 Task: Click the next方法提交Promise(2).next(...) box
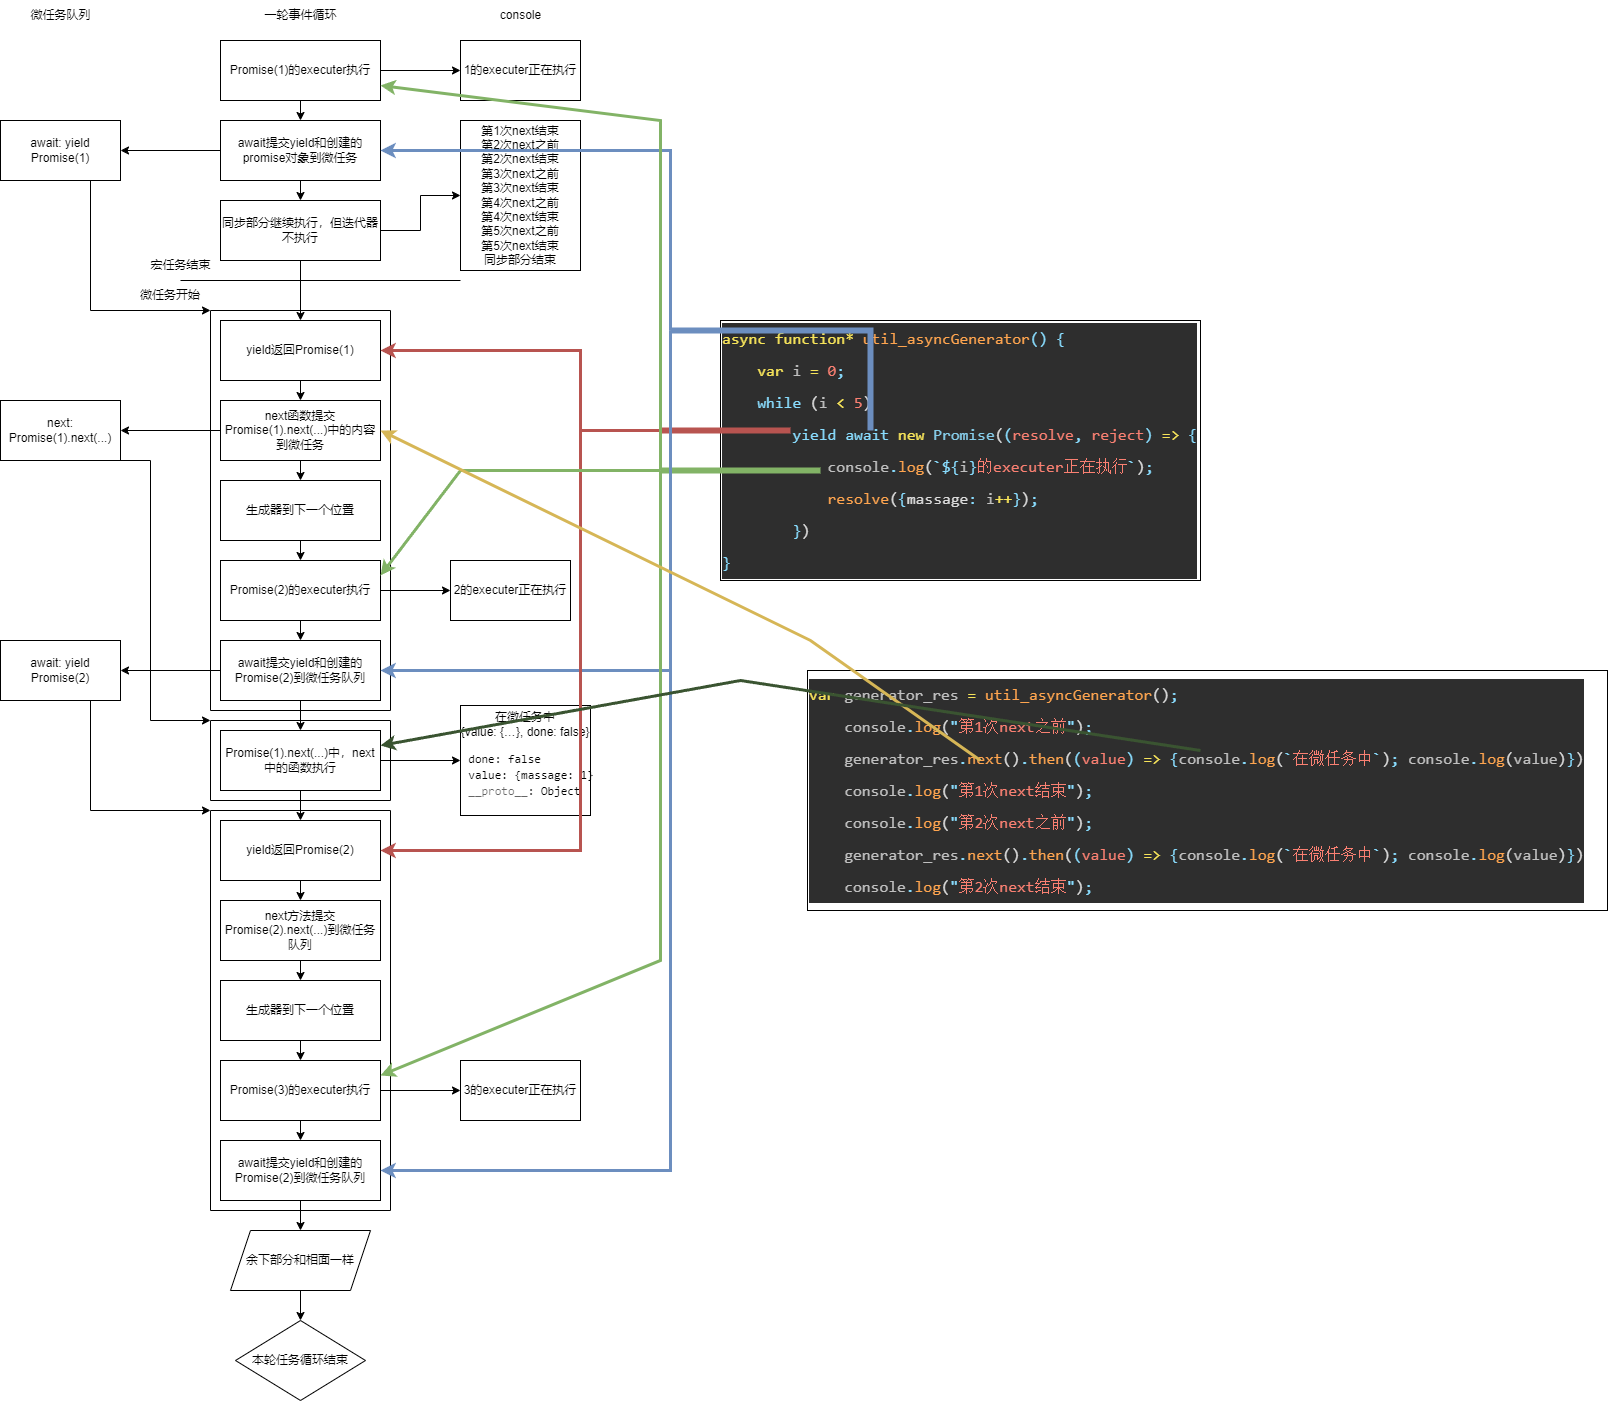point(300,930)
